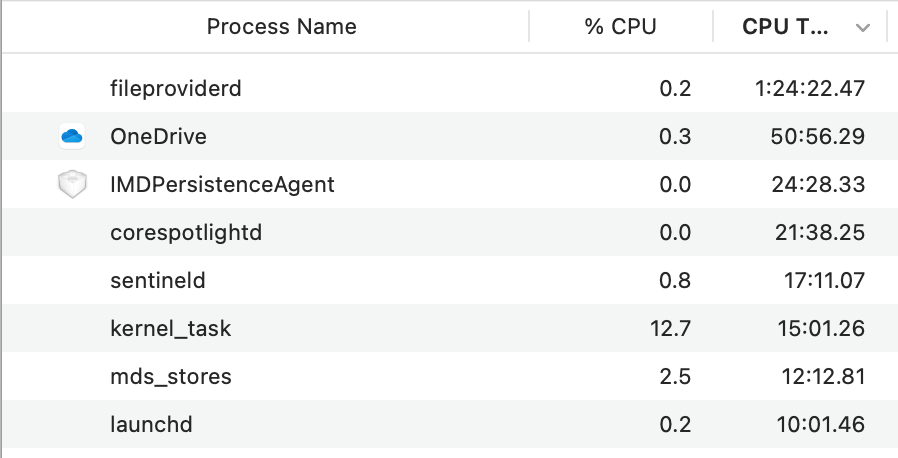The width and height of the screenshot is (898, 458).
Task: Click kernel_task's 12.7 CPU percentage
Action: [670, 329]
